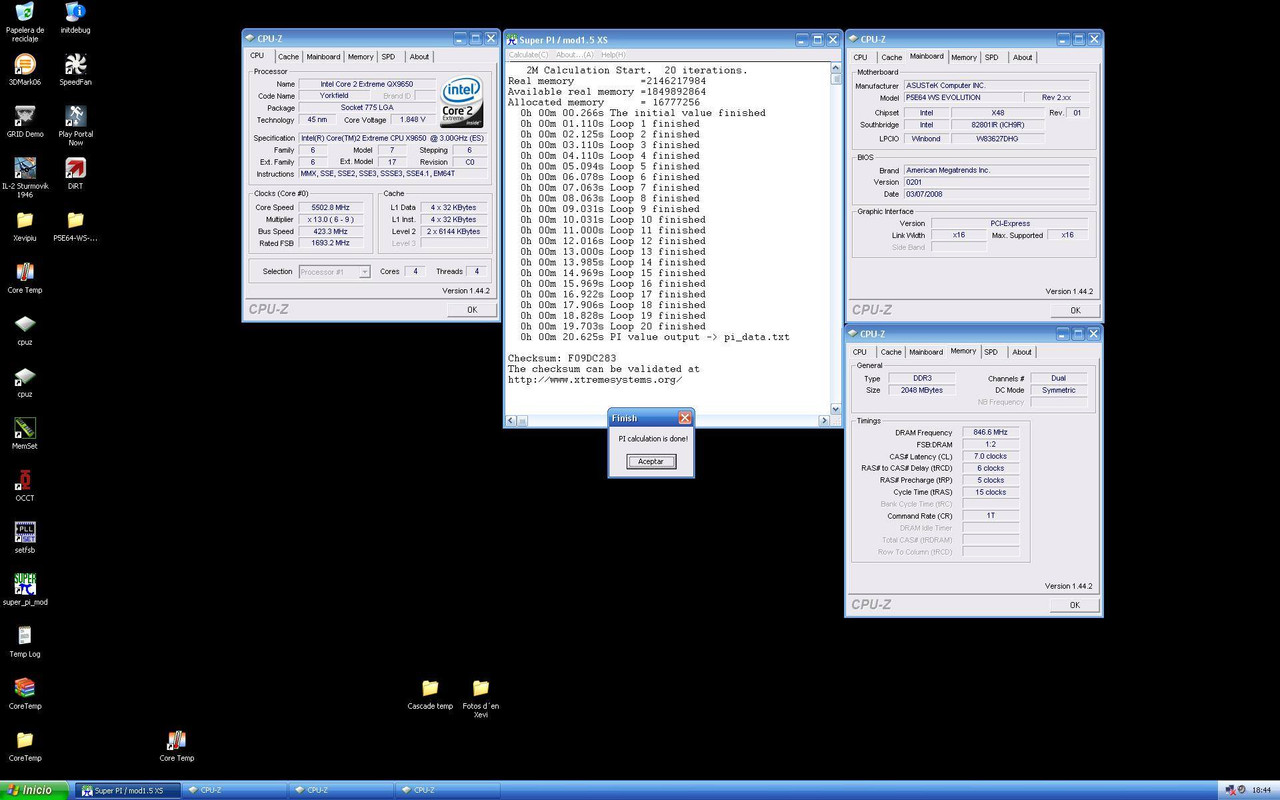Open the Inicio start button
The image size is (1280, 800).
coord(34,790)
